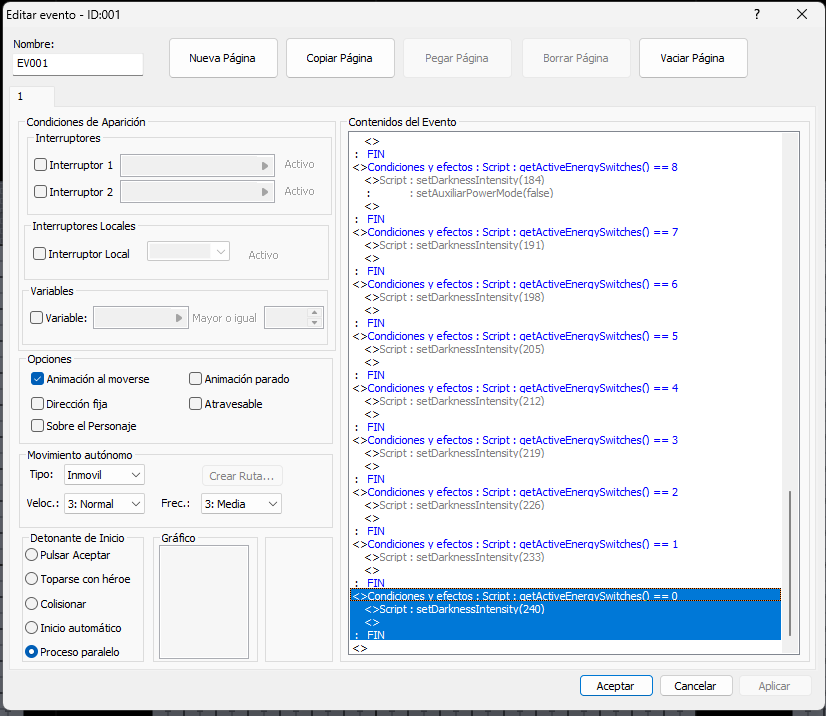Image resolution: width=826 pixels, height=716 pixels.
Task: Click the Copiar Página button
Action: click(x=340, y=58)
